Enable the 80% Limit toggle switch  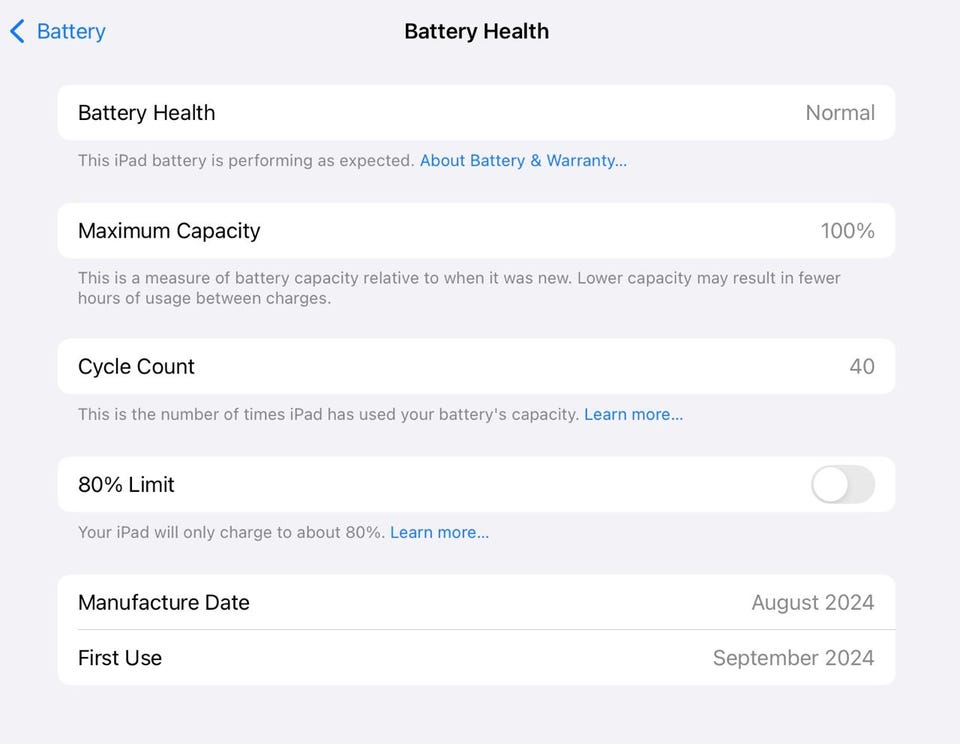[x=842, y=485]
